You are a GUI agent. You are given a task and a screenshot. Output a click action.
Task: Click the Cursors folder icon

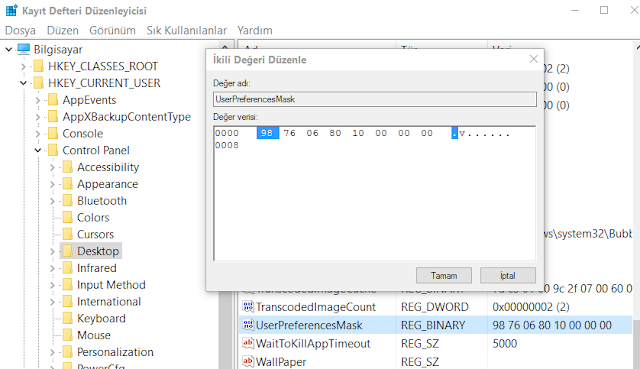(x=68, y=234)
